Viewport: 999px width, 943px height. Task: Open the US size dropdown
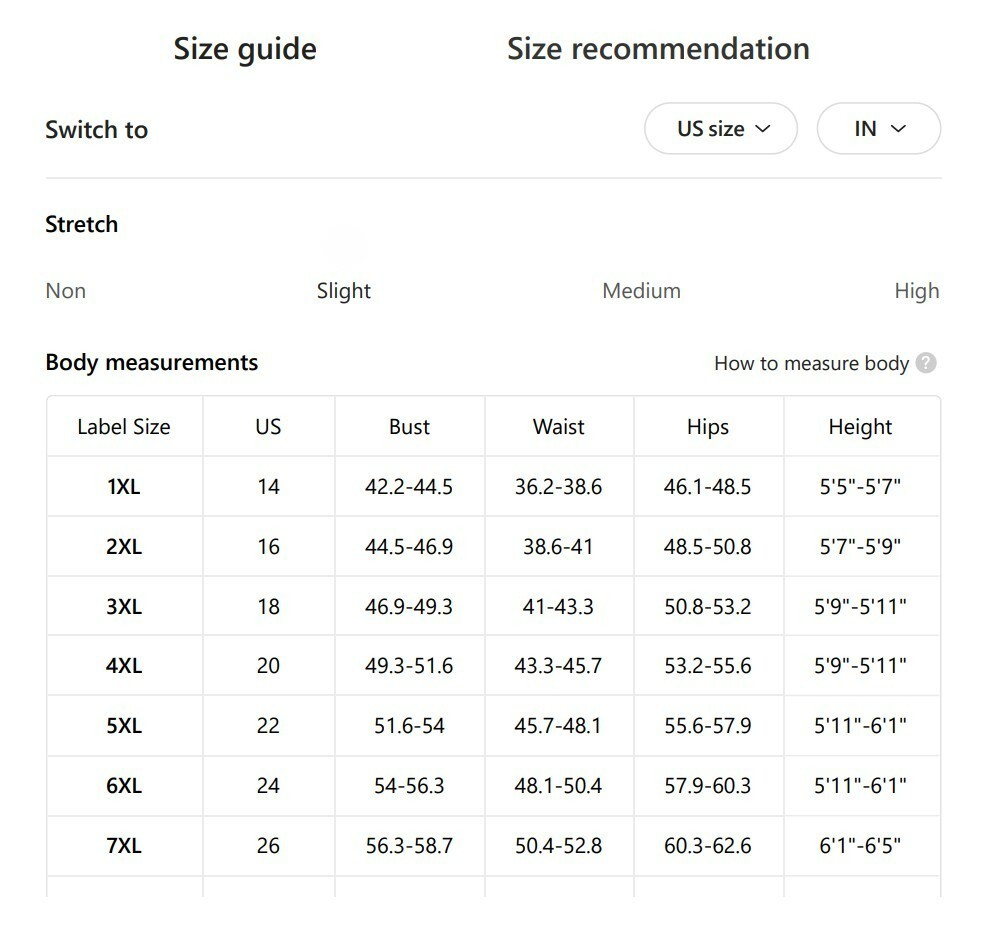coord(721,129)
